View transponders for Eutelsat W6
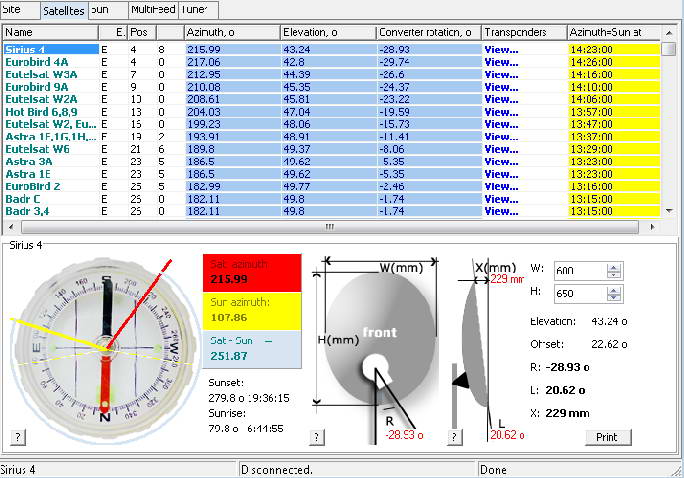 (x=501, y=149)
